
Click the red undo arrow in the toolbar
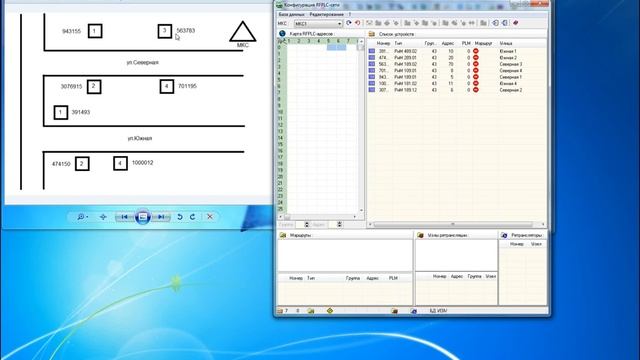(358, 23)
